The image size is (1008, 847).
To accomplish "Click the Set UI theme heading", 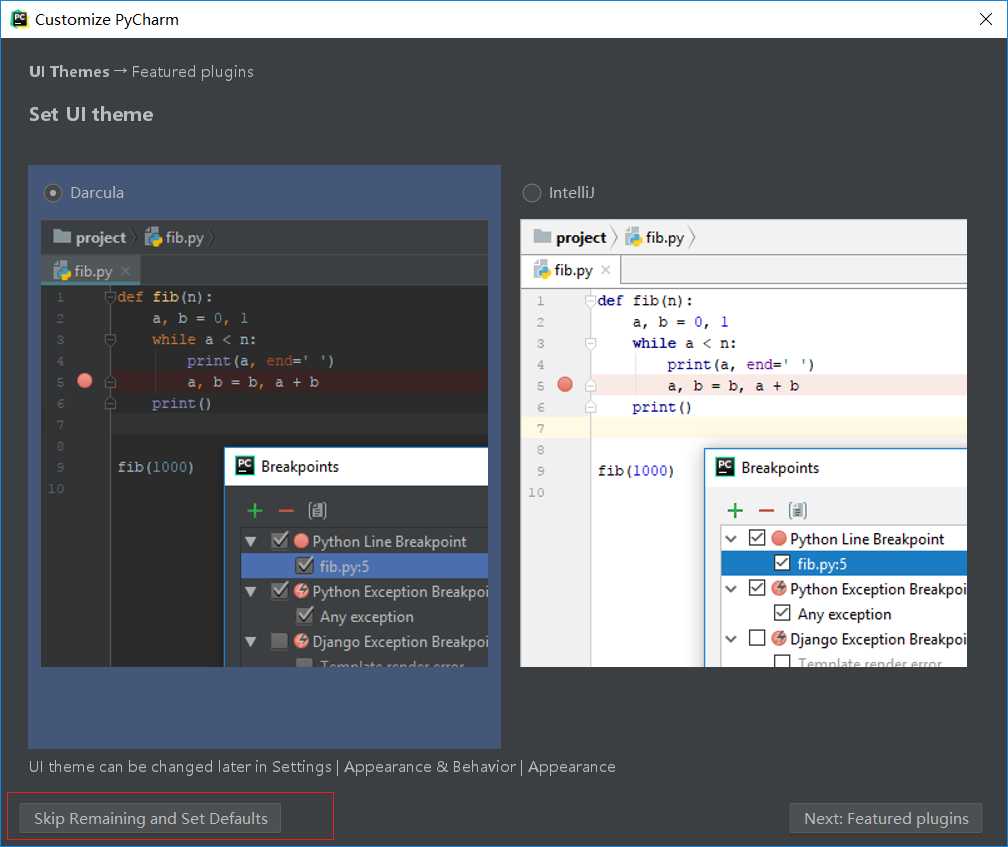I will coord(91,114).
